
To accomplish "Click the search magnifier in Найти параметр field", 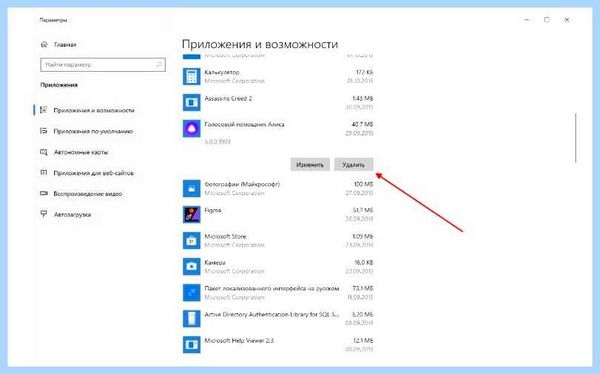I will (159, 65).
